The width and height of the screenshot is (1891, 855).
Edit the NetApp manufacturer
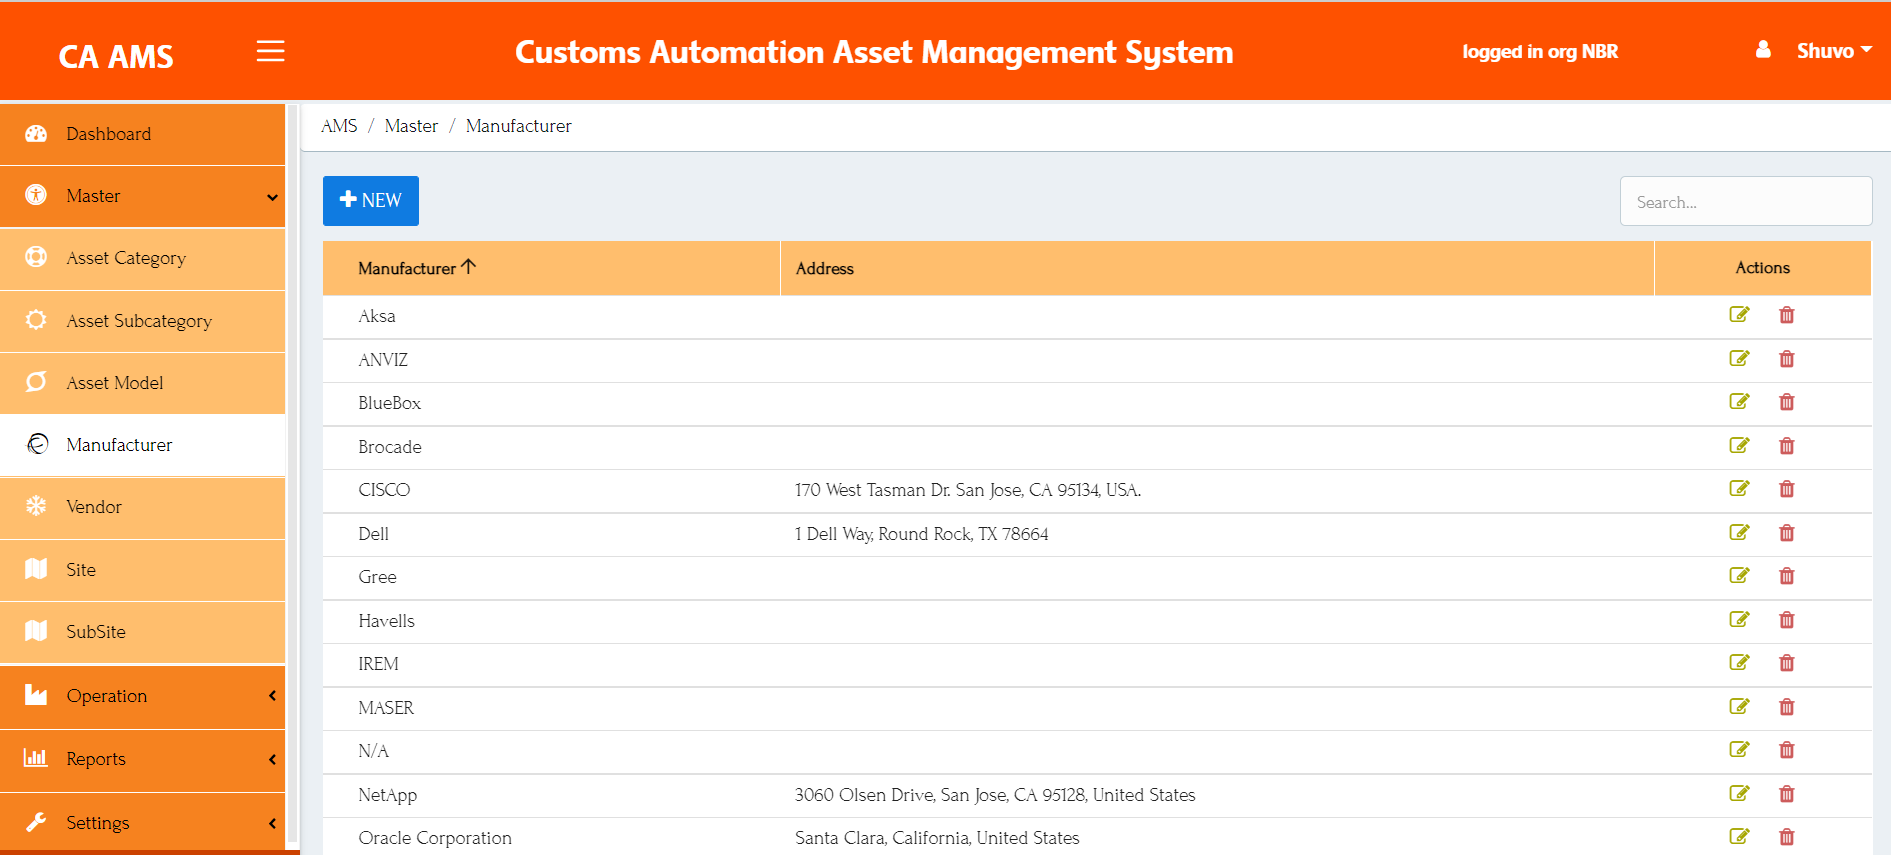point(1740,794)
